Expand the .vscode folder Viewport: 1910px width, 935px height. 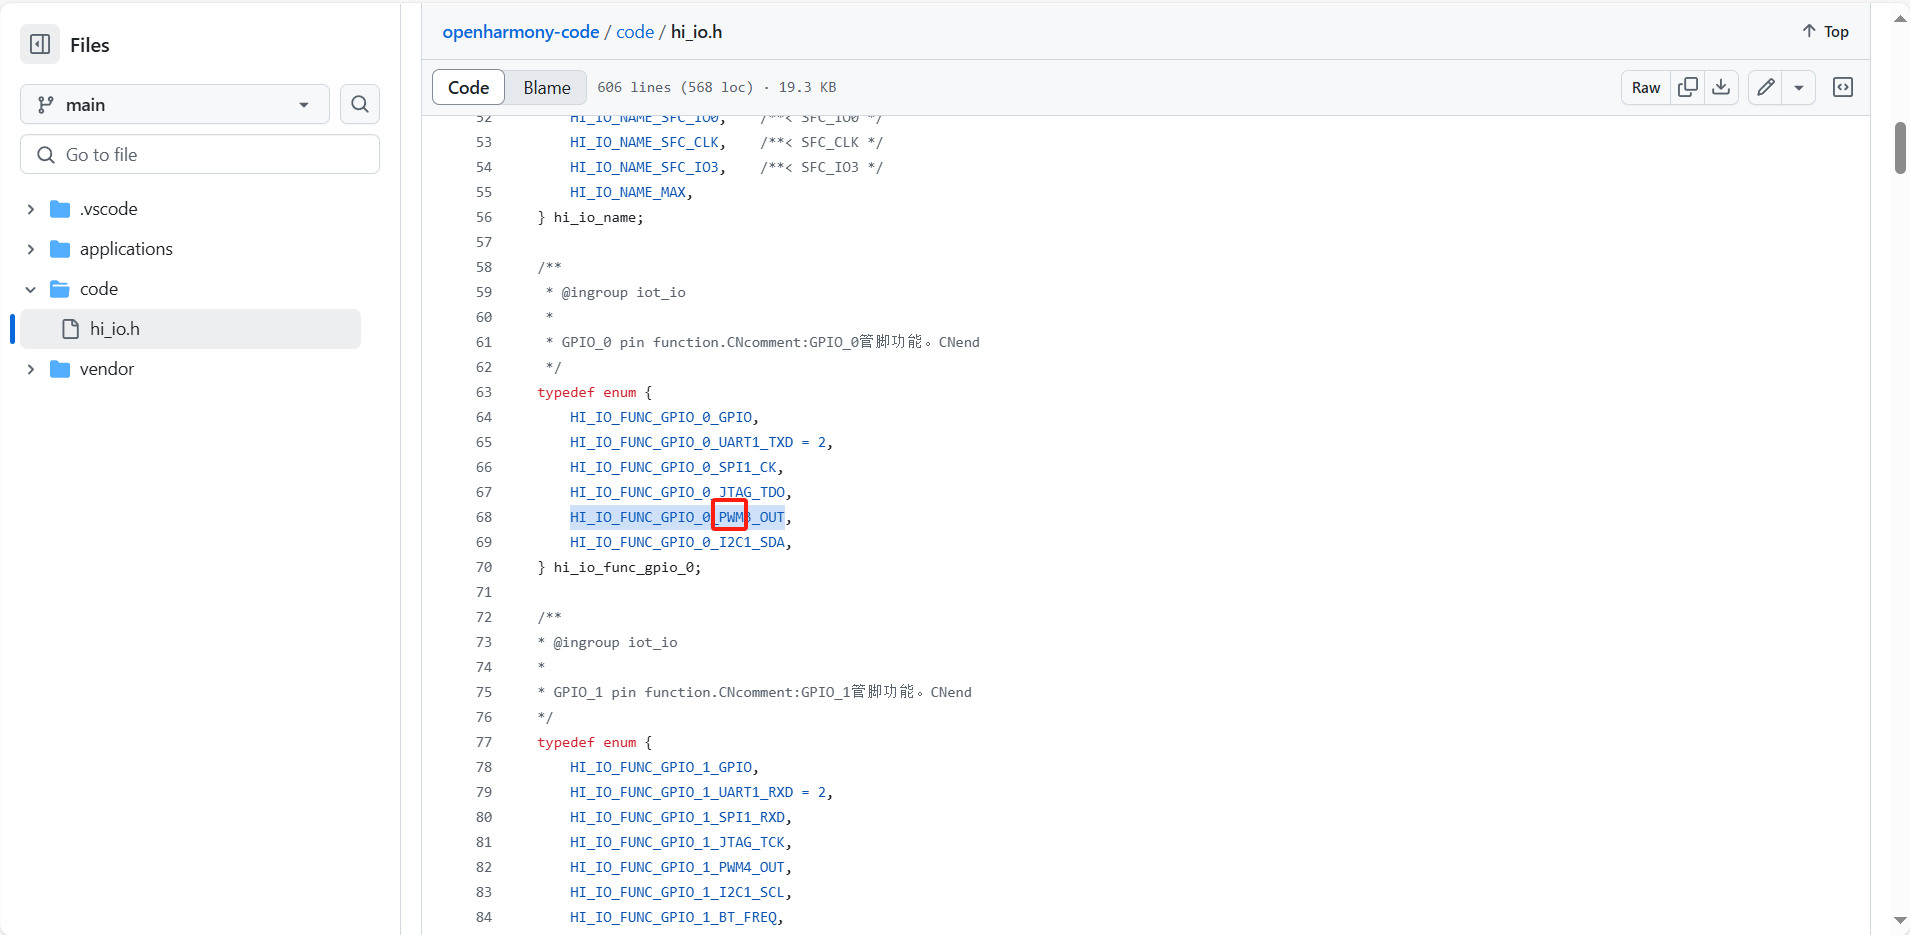pos(31,209)
